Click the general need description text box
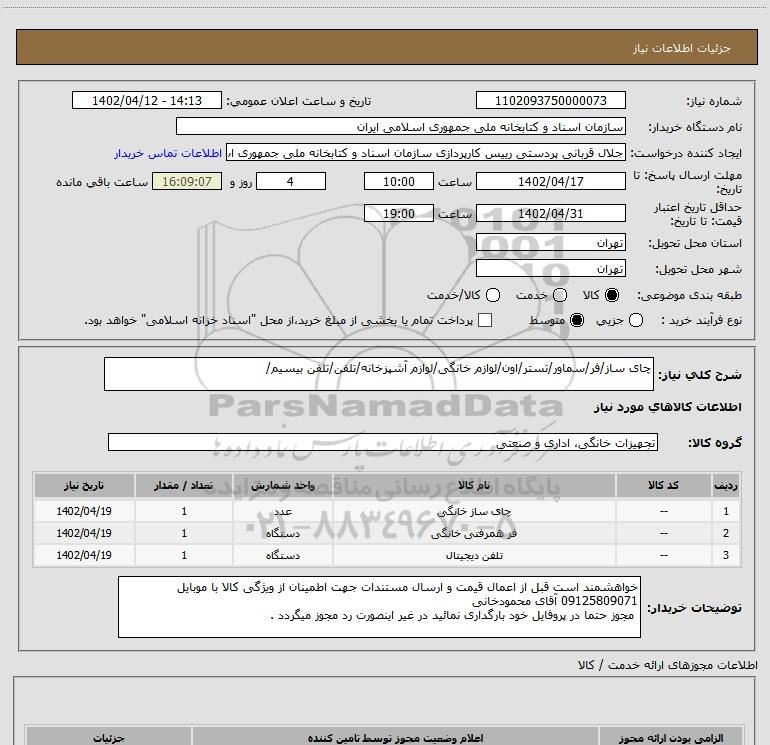The image size is (770, 745). click(379, 374)
